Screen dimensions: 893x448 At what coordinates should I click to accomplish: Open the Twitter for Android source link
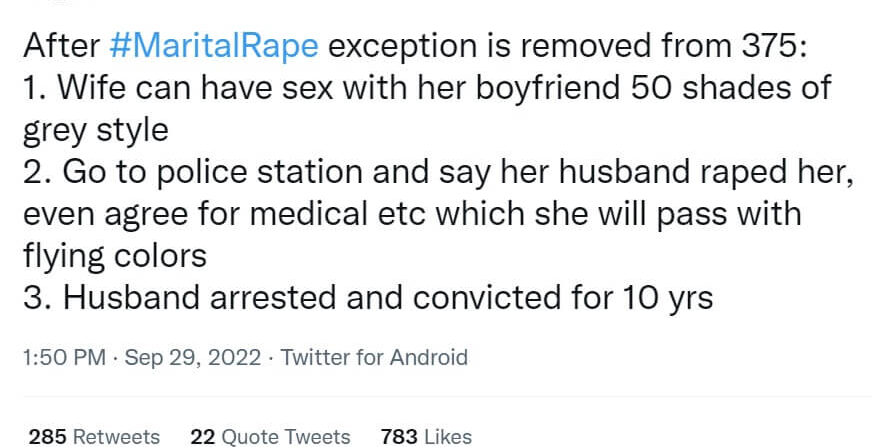click(x=374, y=357)
